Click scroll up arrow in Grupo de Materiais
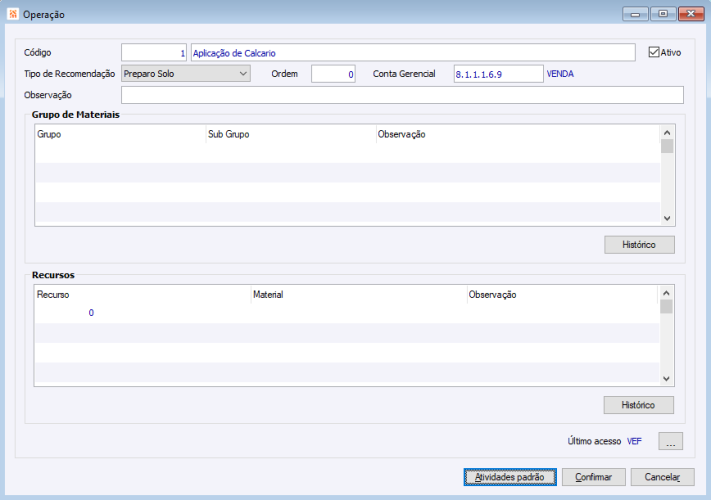Viewport: 711px width, 500px height. tap(667, 133)
